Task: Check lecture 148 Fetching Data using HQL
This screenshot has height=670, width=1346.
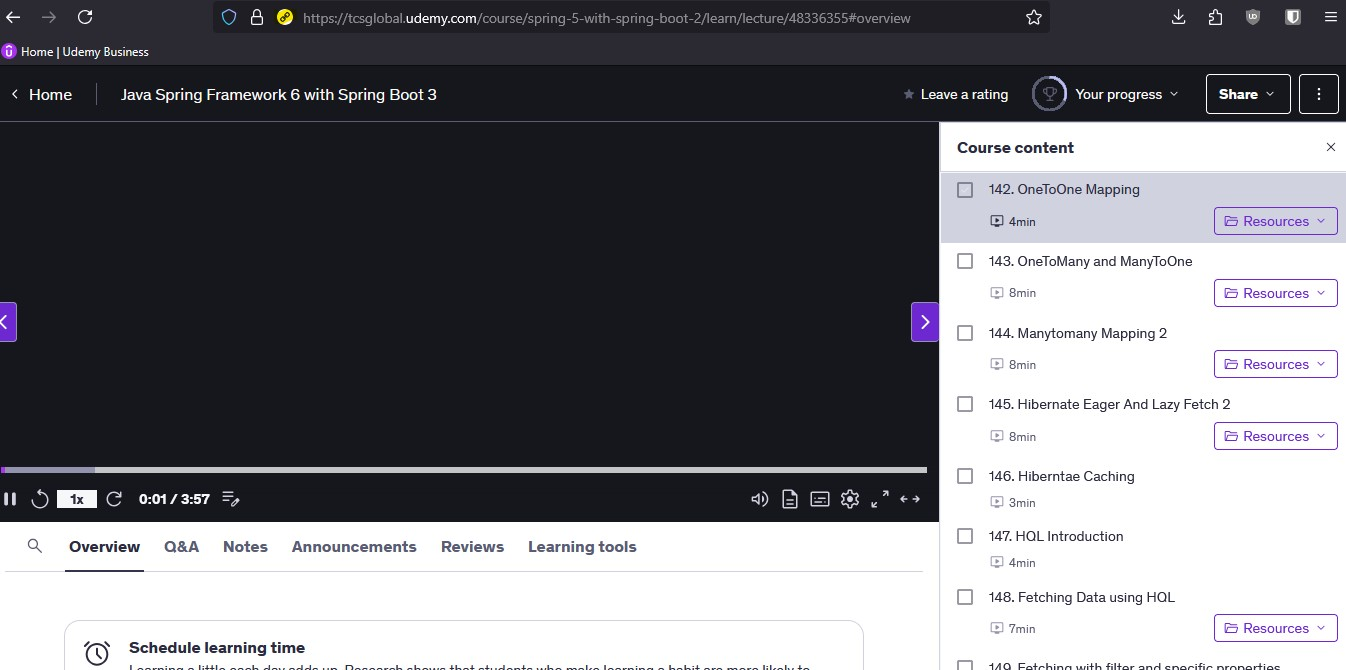Action: coord(965,597)
